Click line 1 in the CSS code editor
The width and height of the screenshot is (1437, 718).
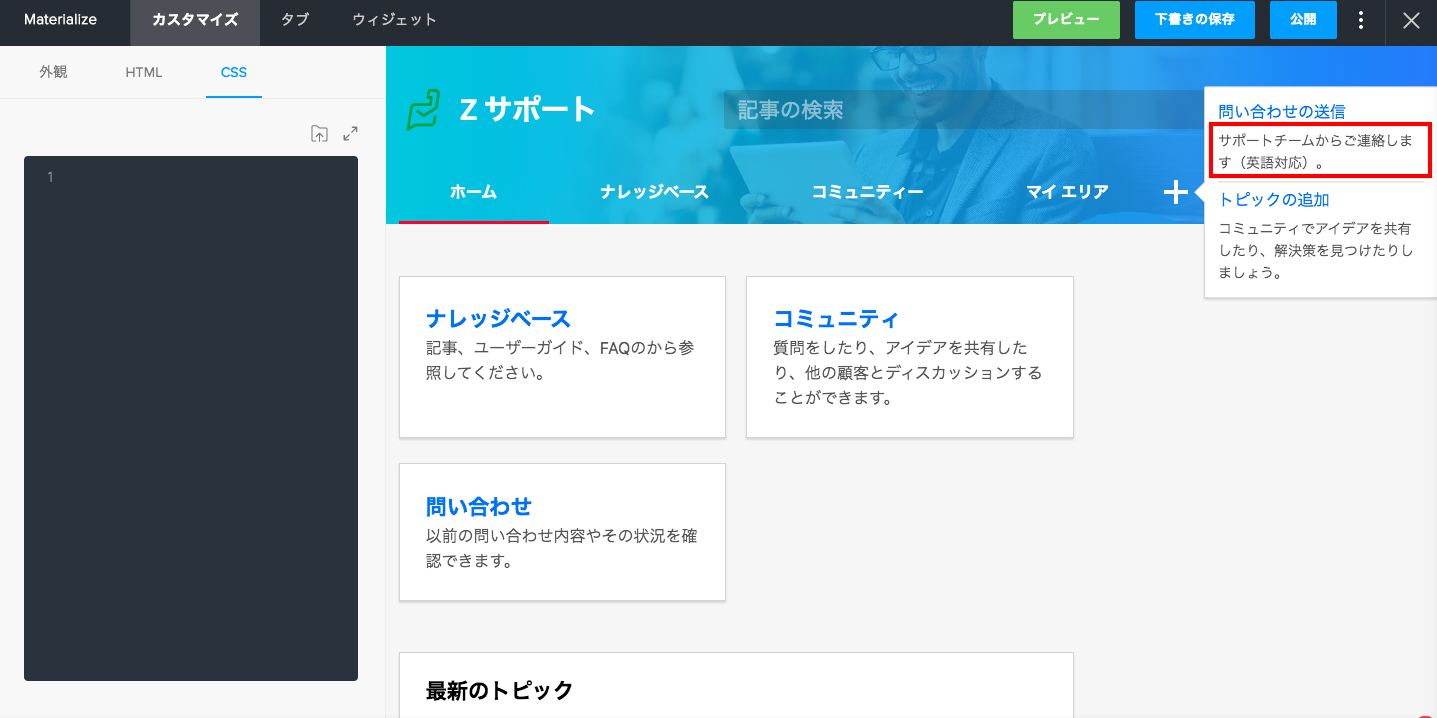[x=200, y=178]
